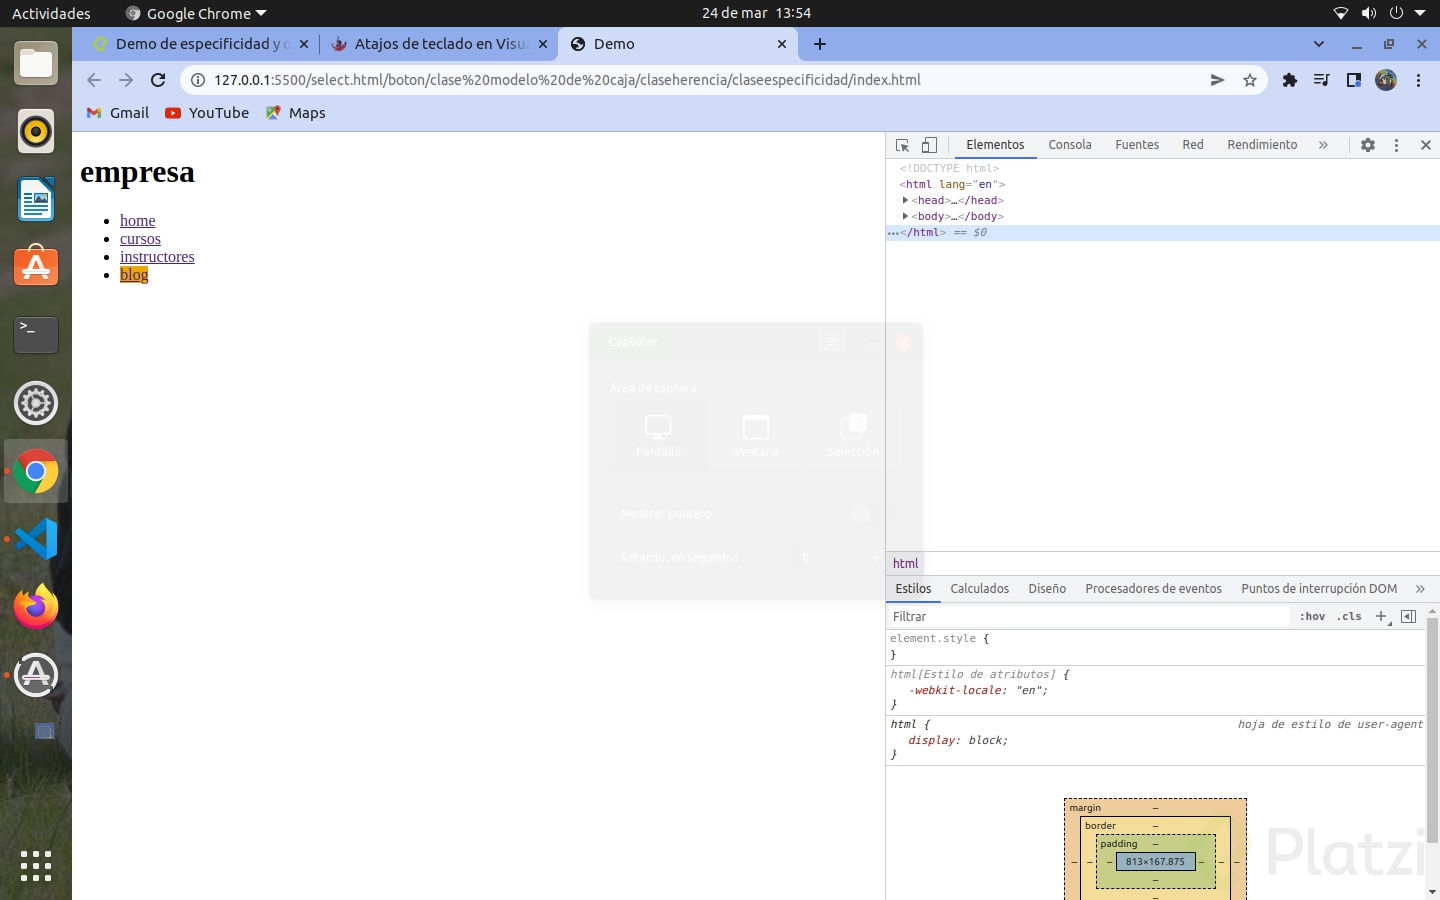
Task: Select the html breadcrumb in DevTools
Action: 906,563
